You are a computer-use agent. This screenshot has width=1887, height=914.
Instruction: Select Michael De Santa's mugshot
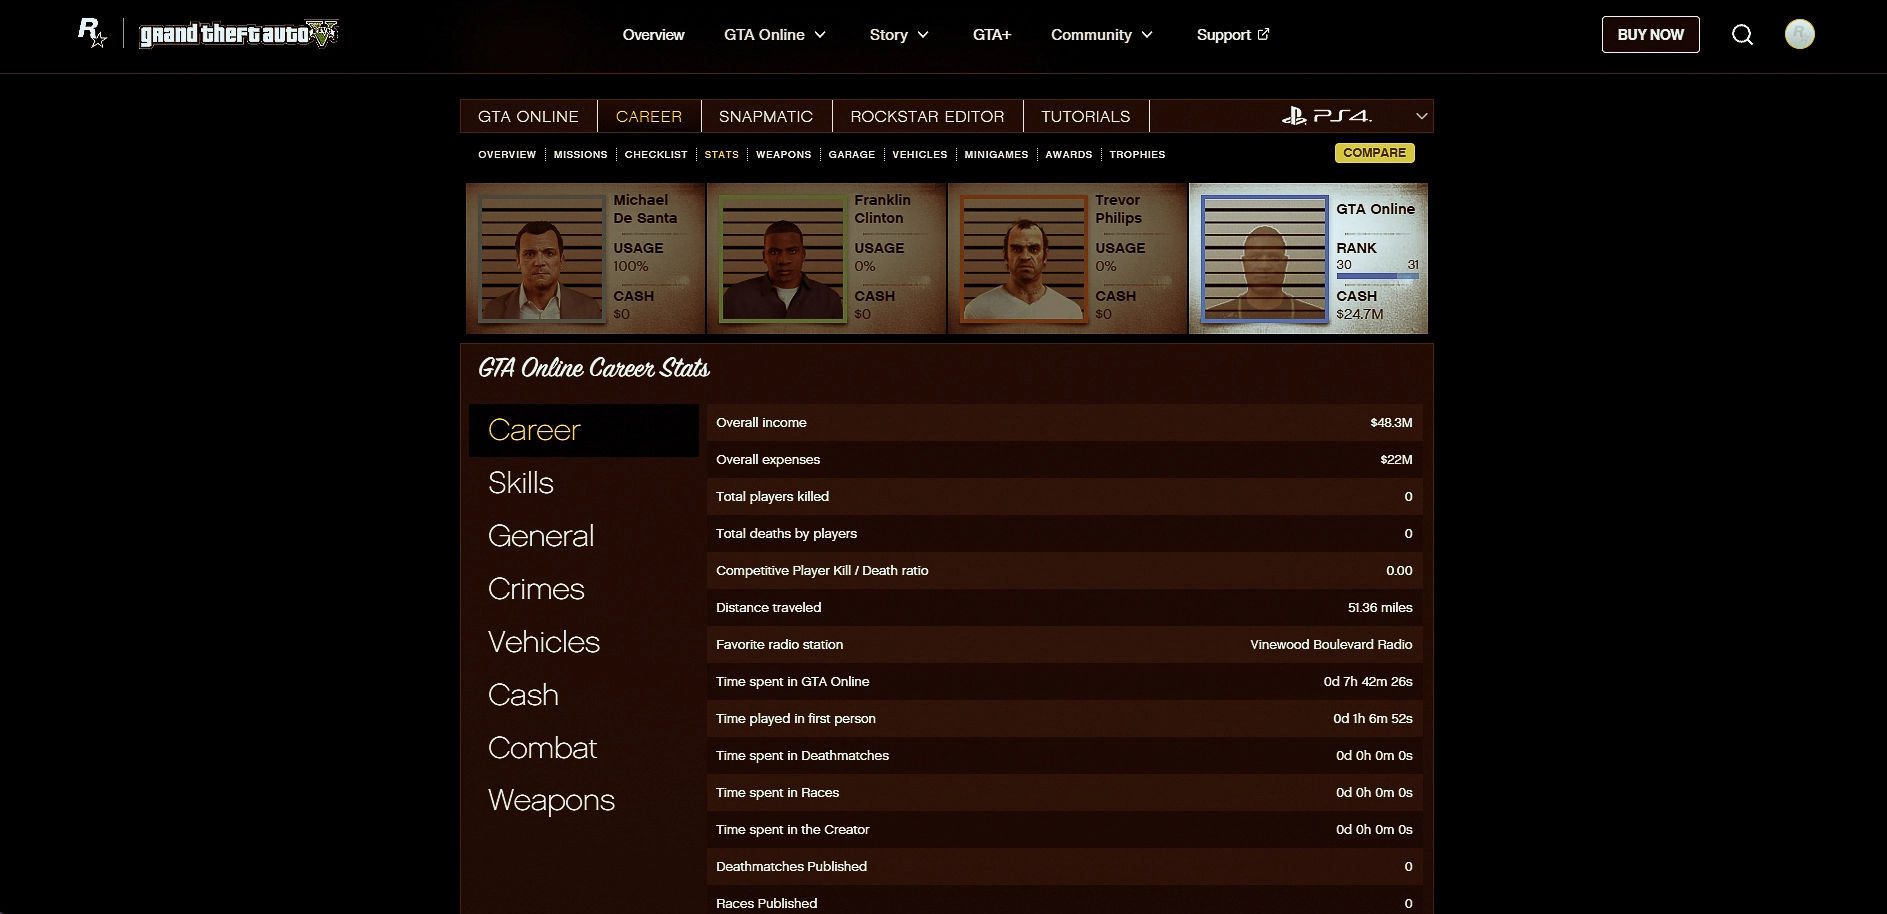coord(541,258)
